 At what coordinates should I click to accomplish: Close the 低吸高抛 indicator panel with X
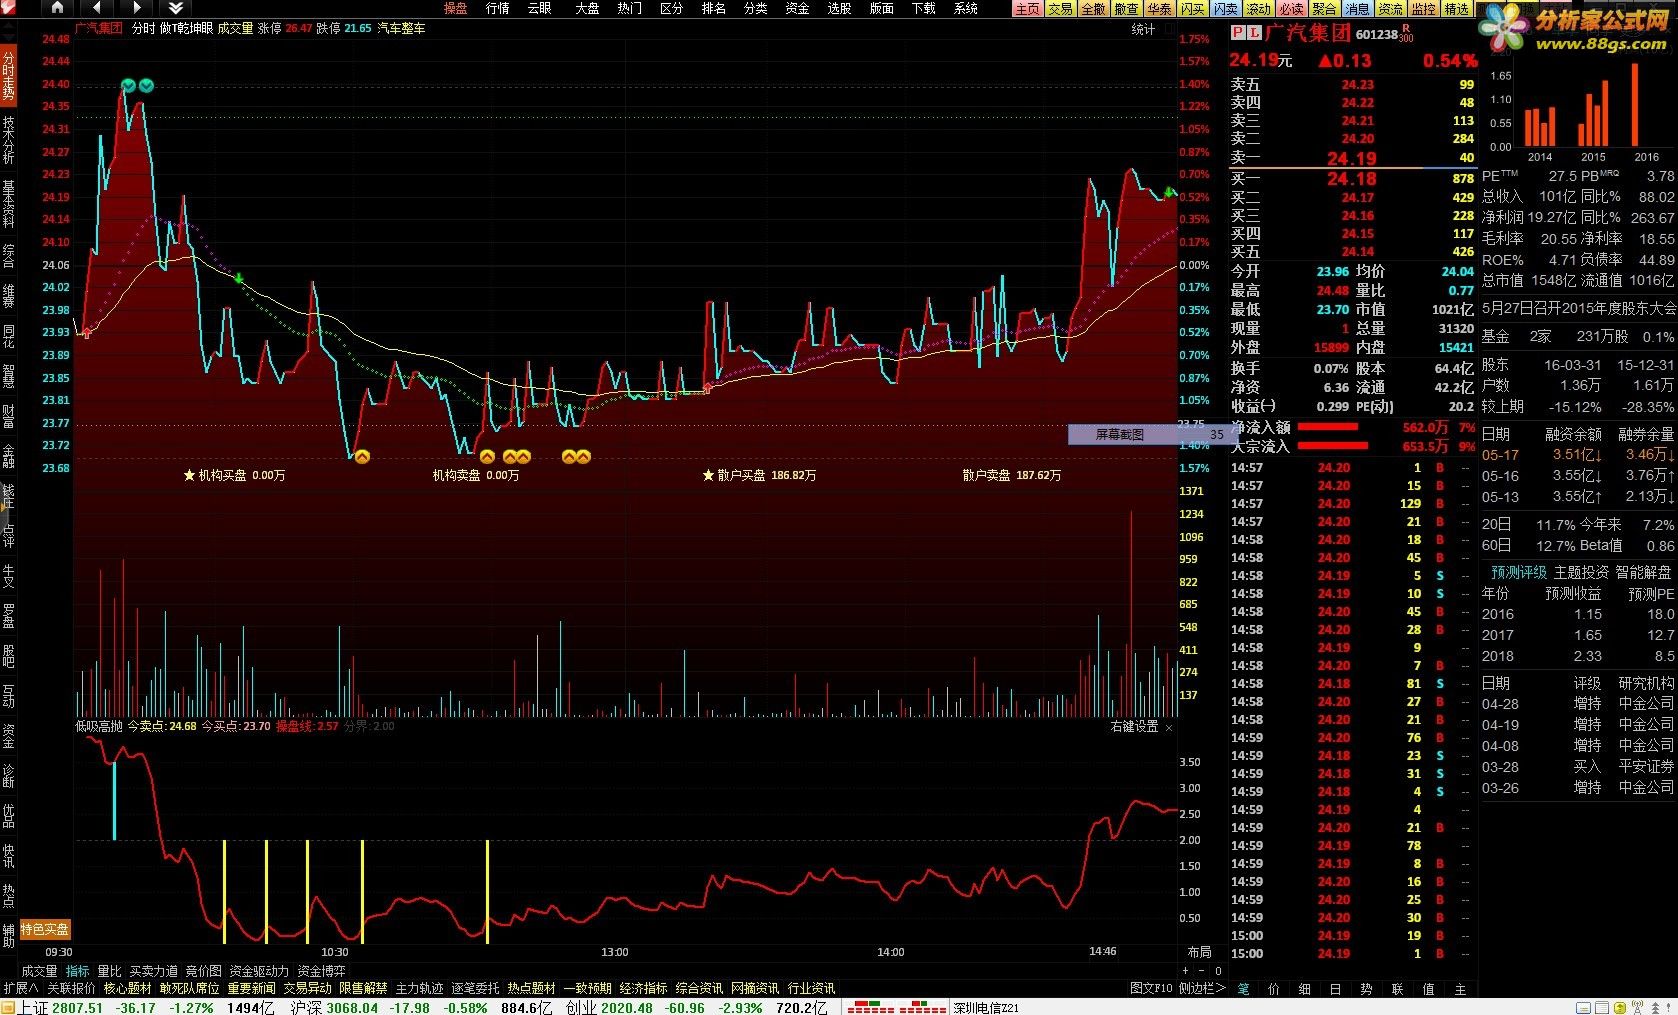pos(1169,727)
